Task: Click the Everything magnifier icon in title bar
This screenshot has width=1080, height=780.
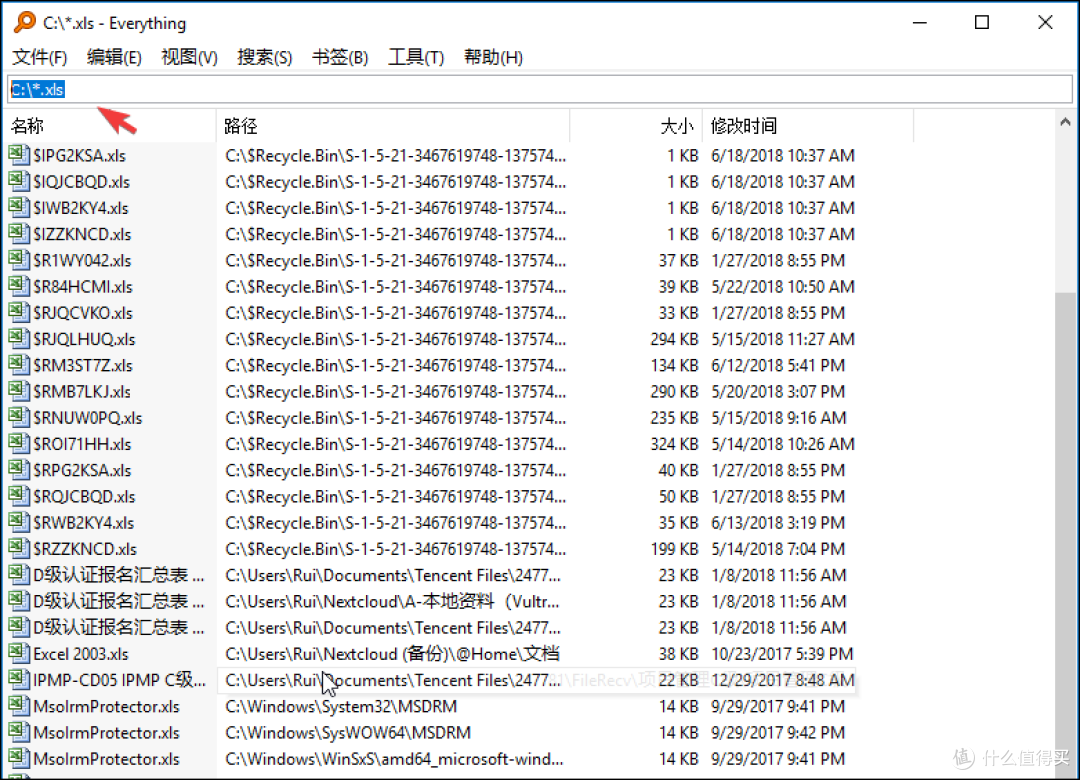Action: [x=25, y=22]
